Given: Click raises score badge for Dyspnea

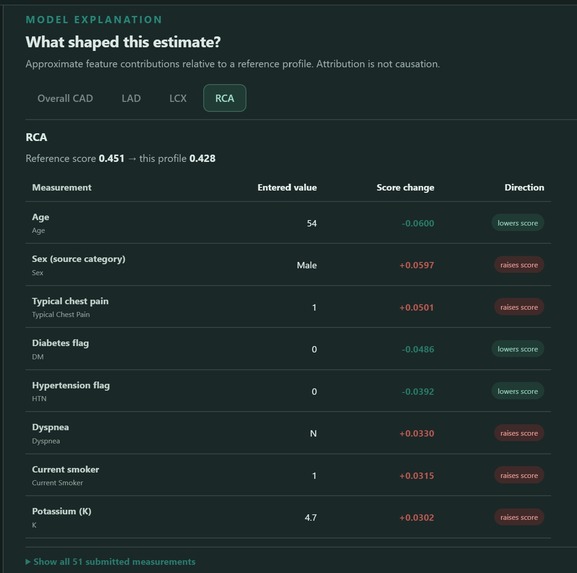Looking at the screenshot, I should coord(519,433).
